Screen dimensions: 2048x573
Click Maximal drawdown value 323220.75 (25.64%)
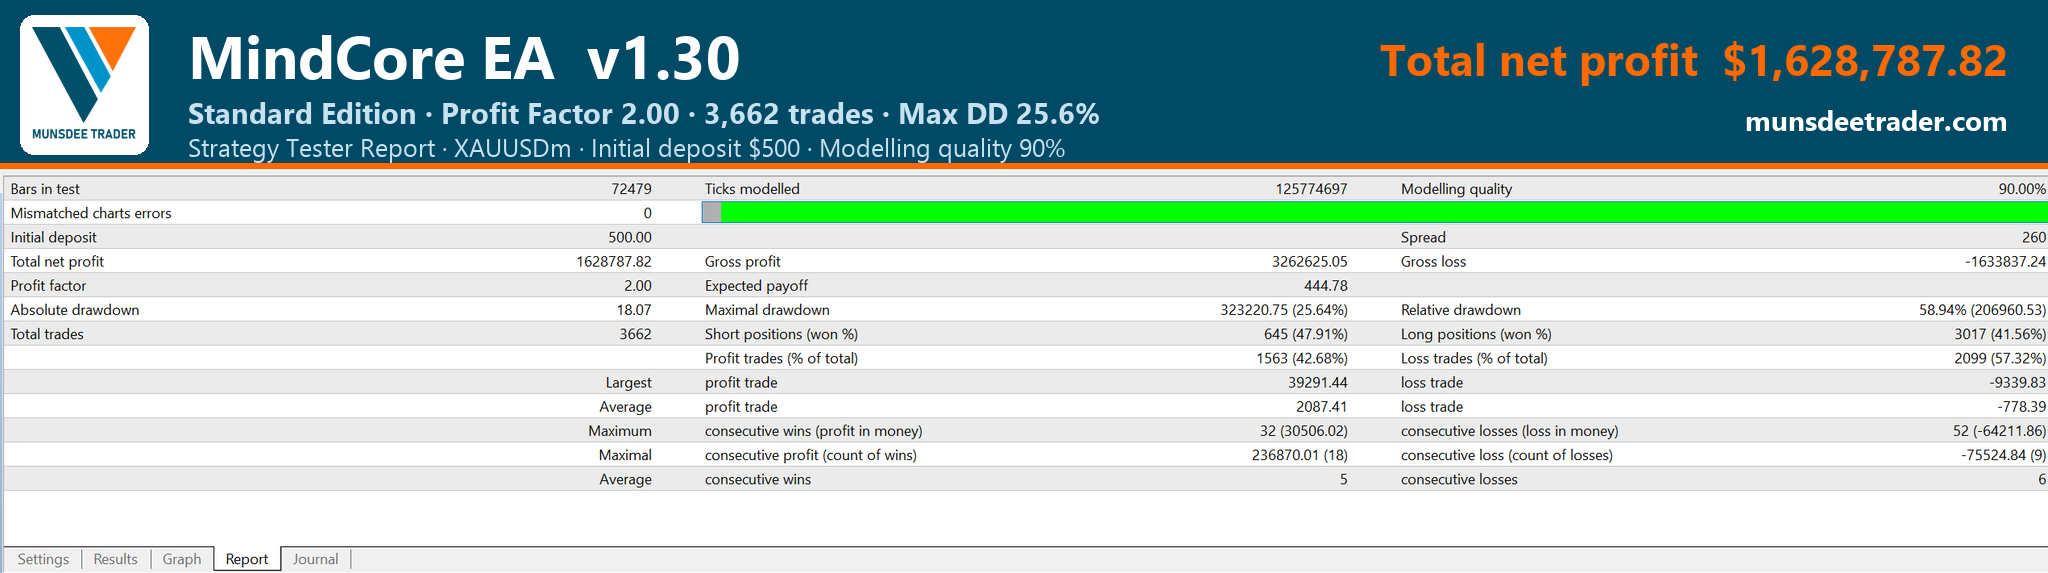[1284, 310]
